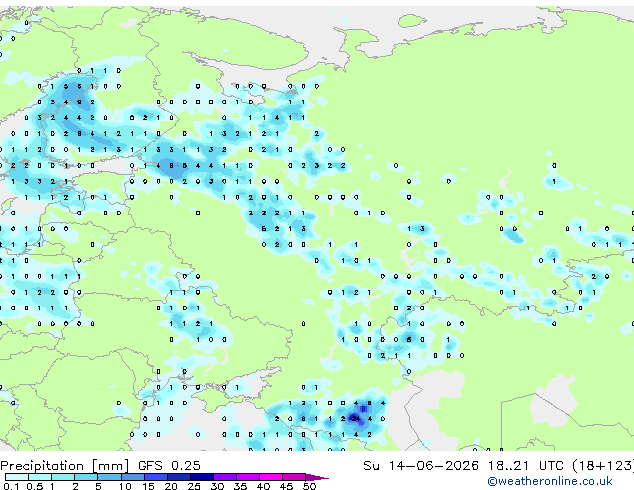634x490 pixels.
Task: Click the legend label '25'
Action: (x=194, y=486)
